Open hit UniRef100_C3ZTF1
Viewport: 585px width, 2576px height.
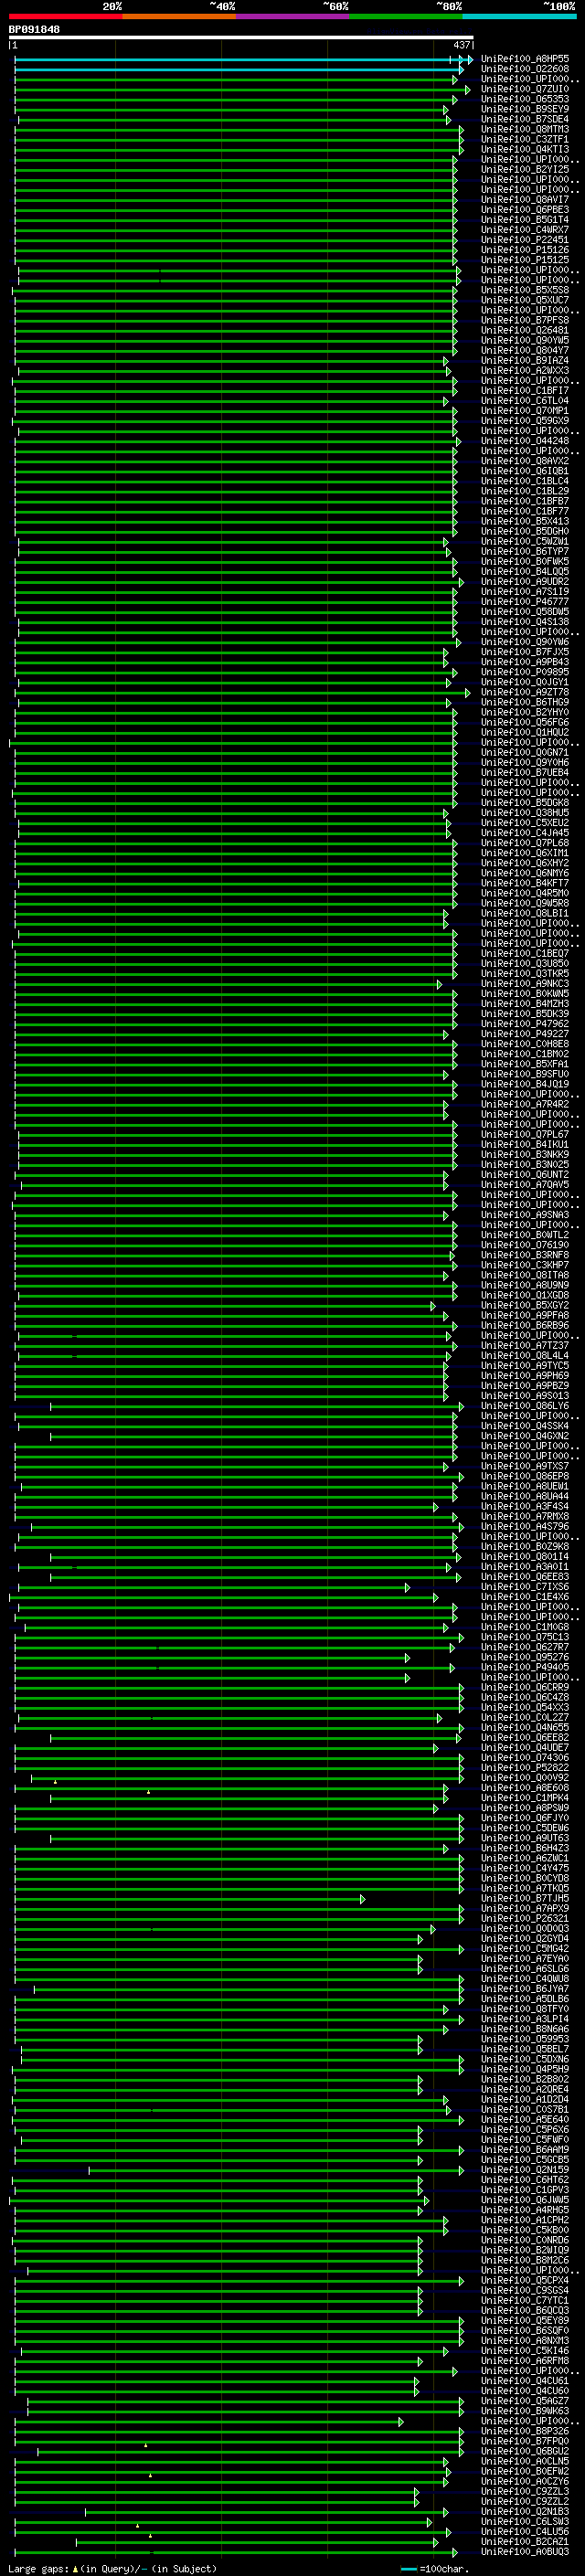click(x=525, y=139)
